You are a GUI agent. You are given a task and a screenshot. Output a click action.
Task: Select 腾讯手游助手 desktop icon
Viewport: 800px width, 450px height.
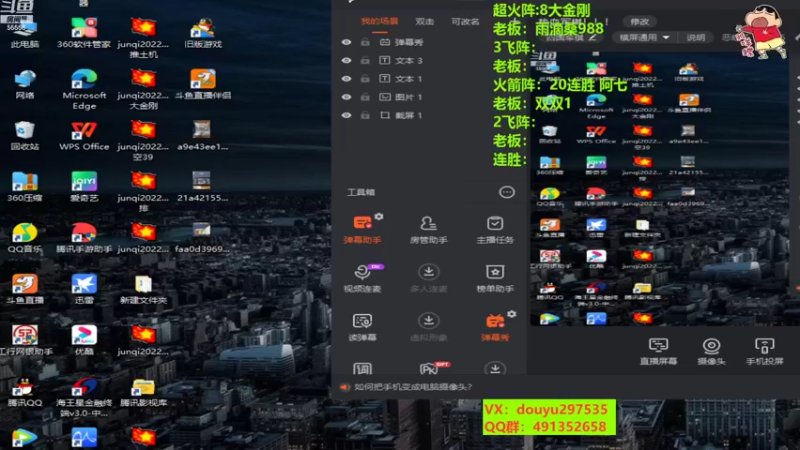84,238
